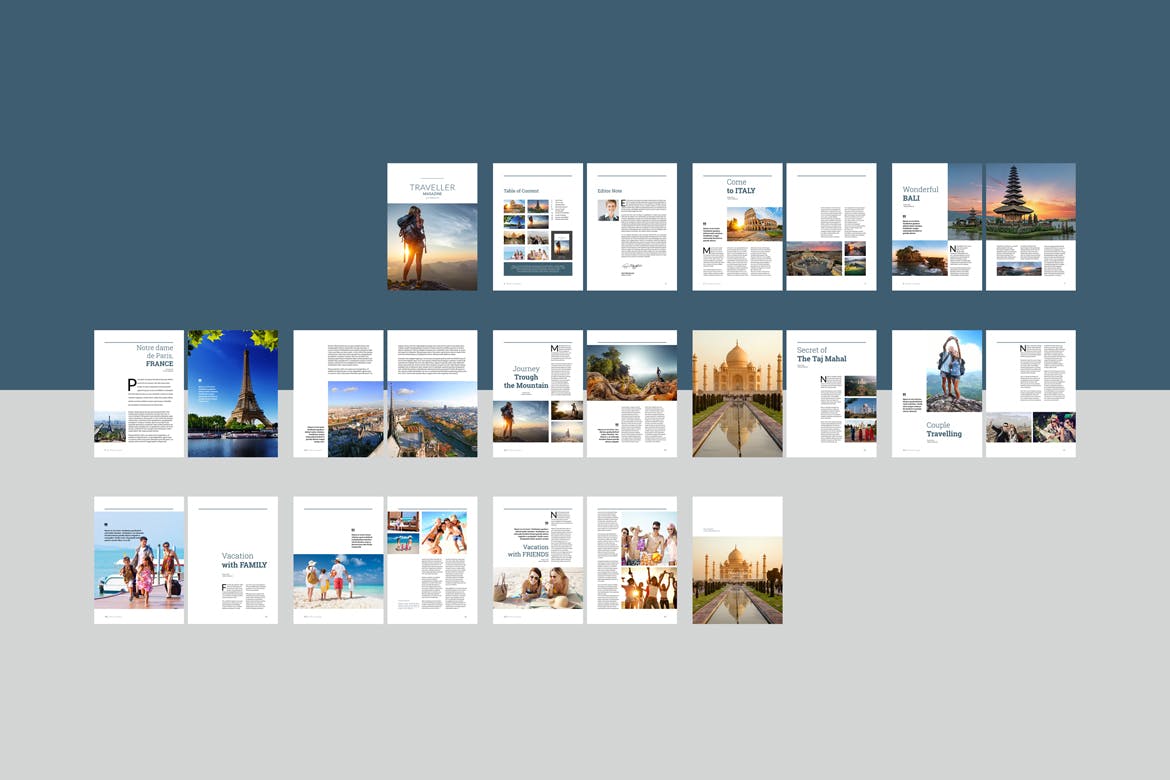View the Editor Note page
The width and height of the screenshot is (1170, 780).
pos(631,226)
